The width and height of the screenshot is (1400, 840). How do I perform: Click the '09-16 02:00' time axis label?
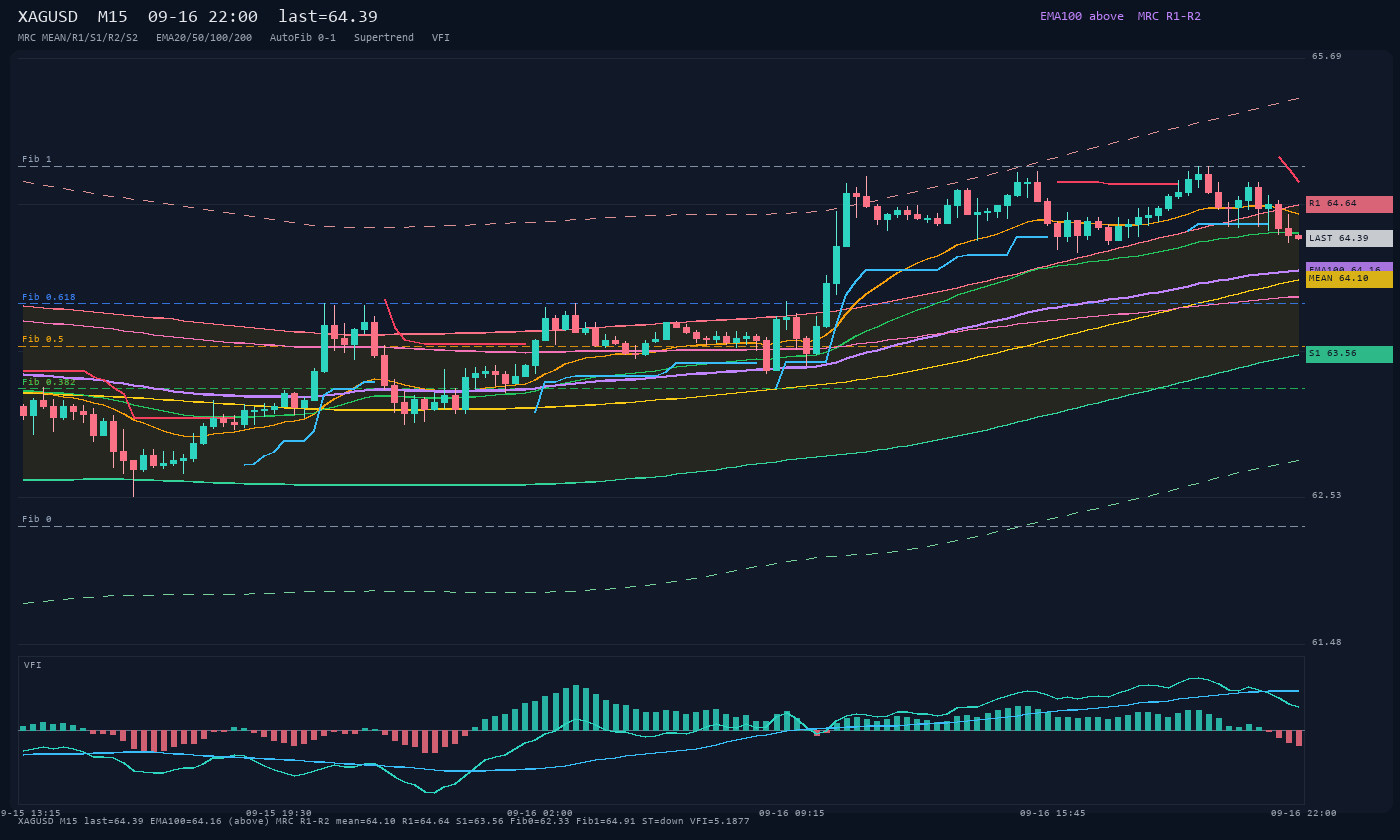[540, 813]
